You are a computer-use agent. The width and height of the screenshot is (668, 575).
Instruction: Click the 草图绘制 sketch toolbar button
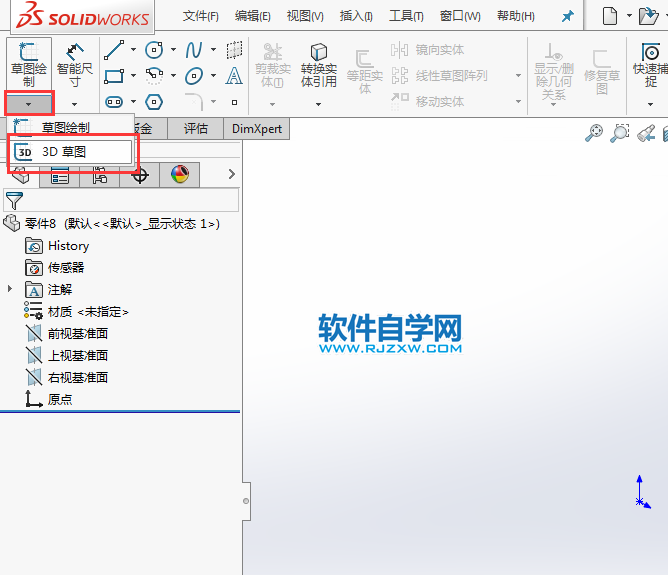[29, 64]
